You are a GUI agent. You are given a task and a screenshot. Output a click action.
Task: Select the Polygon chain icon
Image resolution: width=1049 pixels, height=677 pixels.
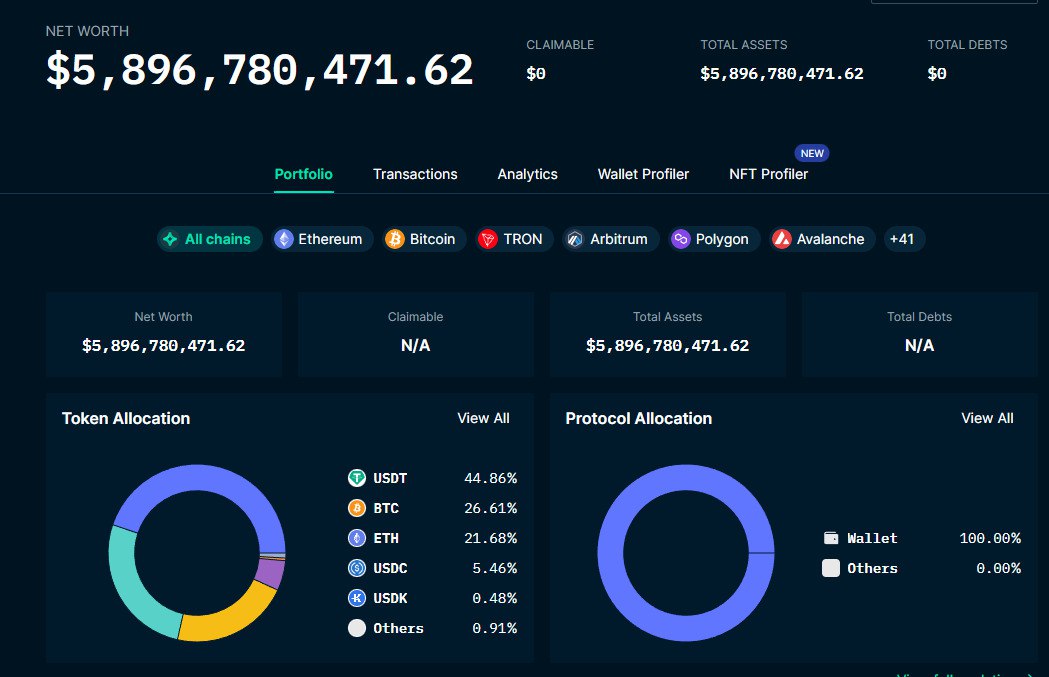(680, 239)
